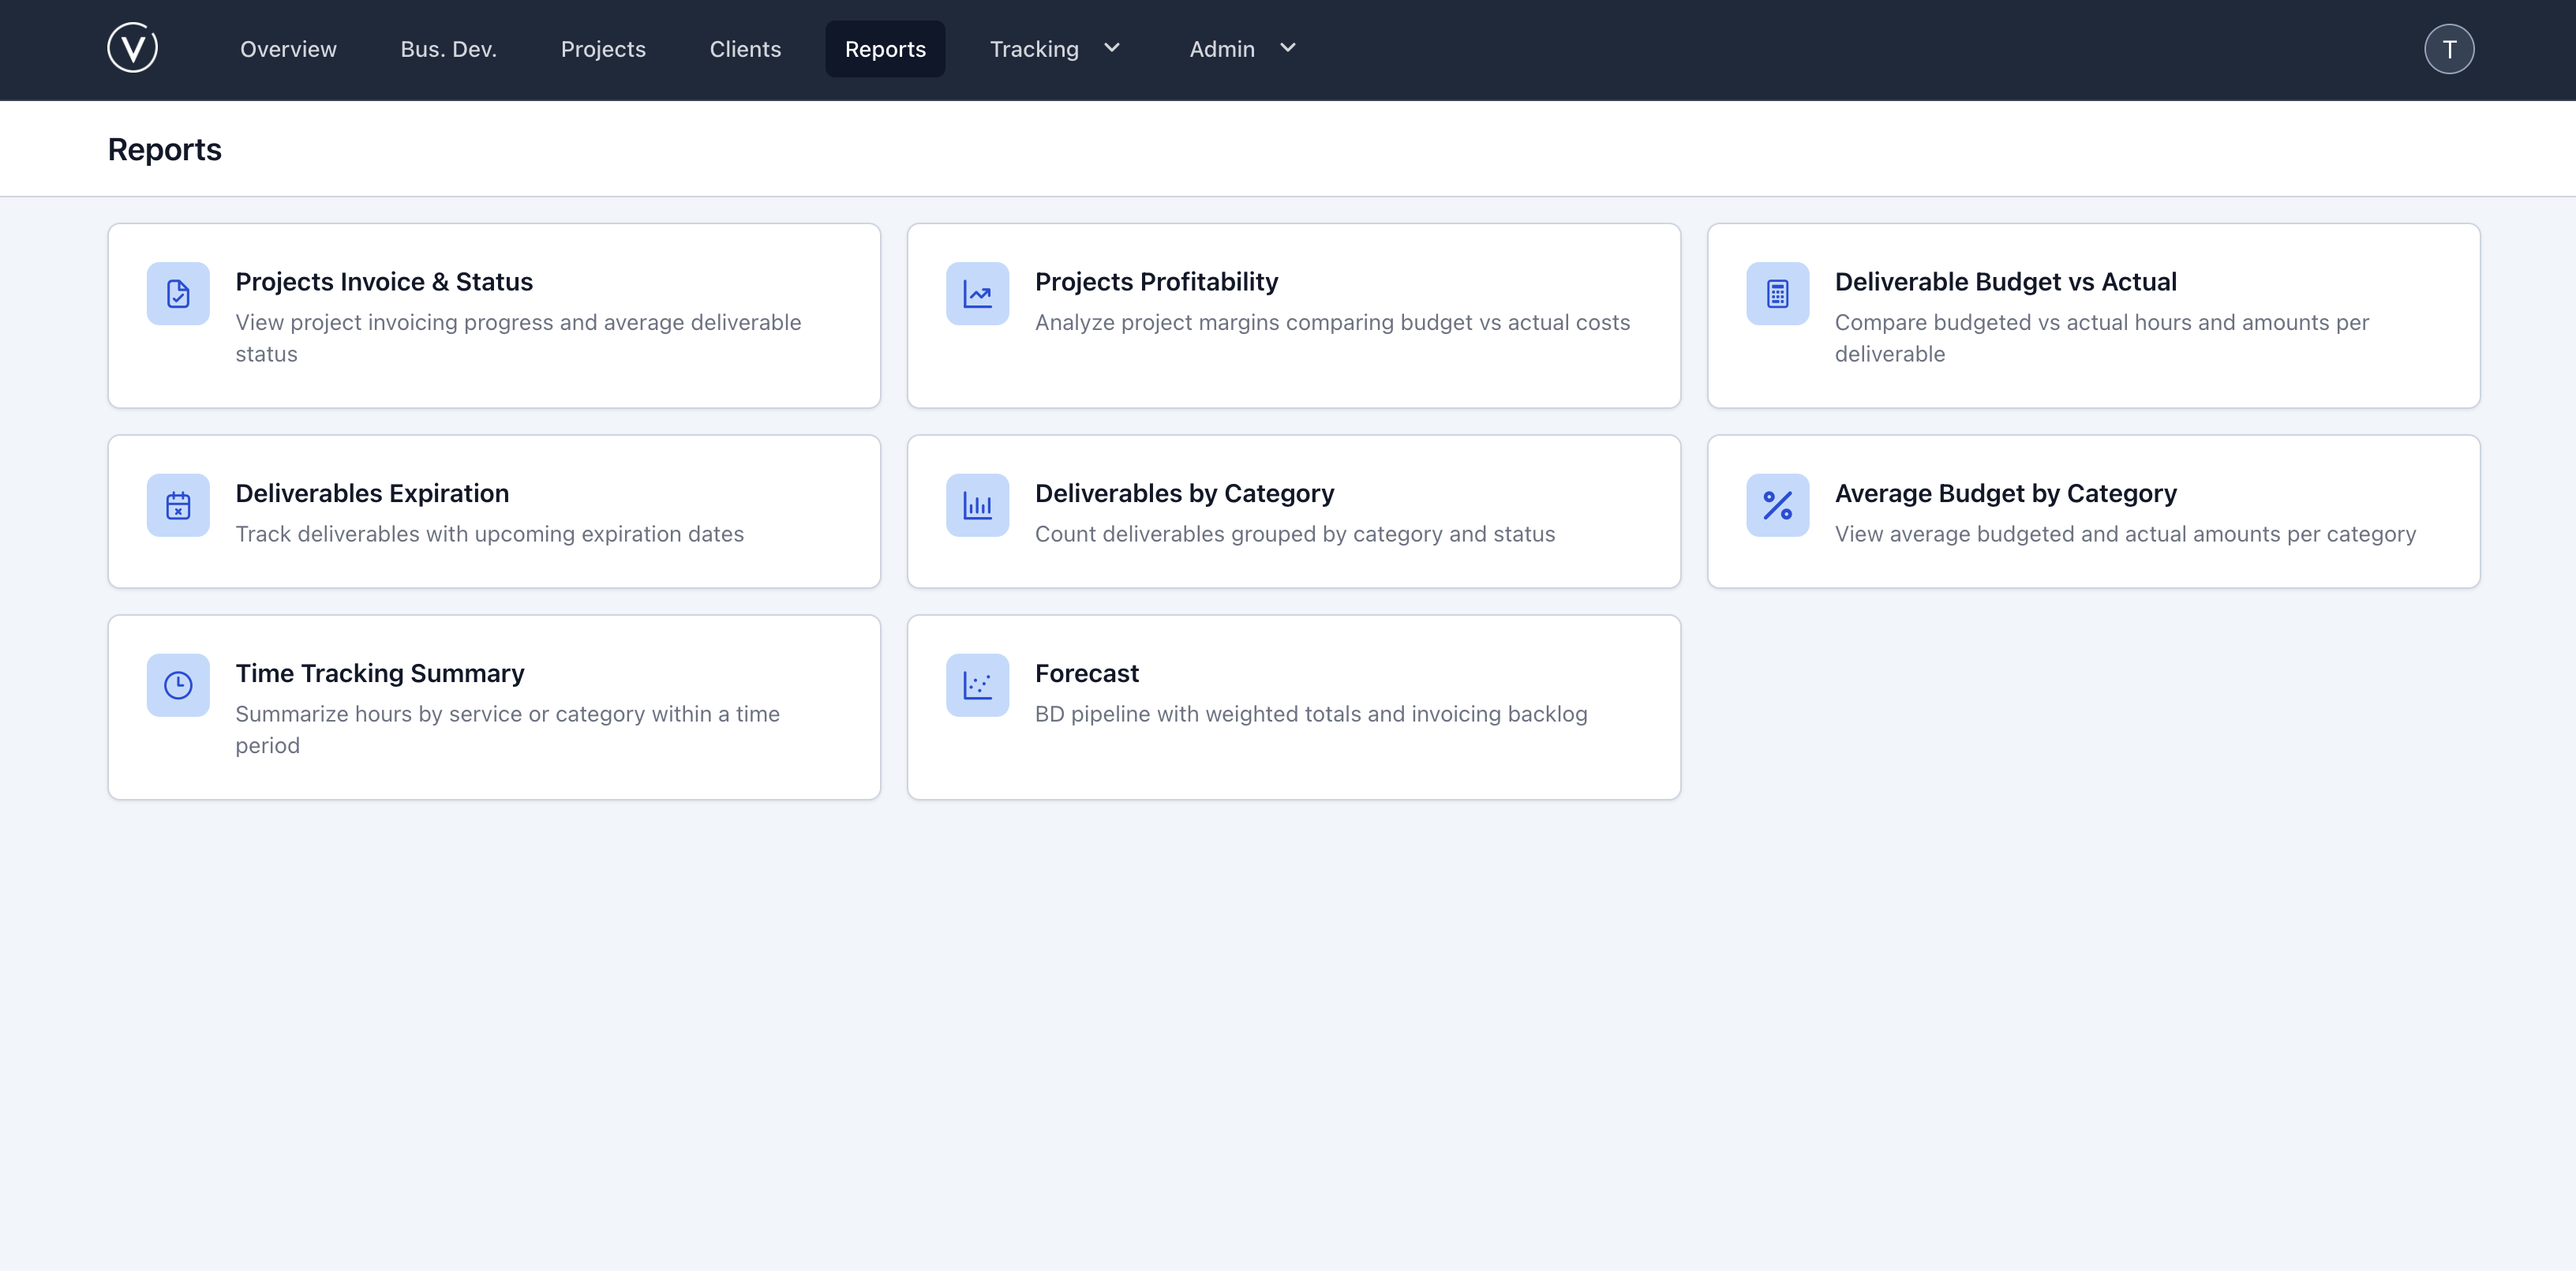Click the Forecast scatter plot icon

(977, 685)
